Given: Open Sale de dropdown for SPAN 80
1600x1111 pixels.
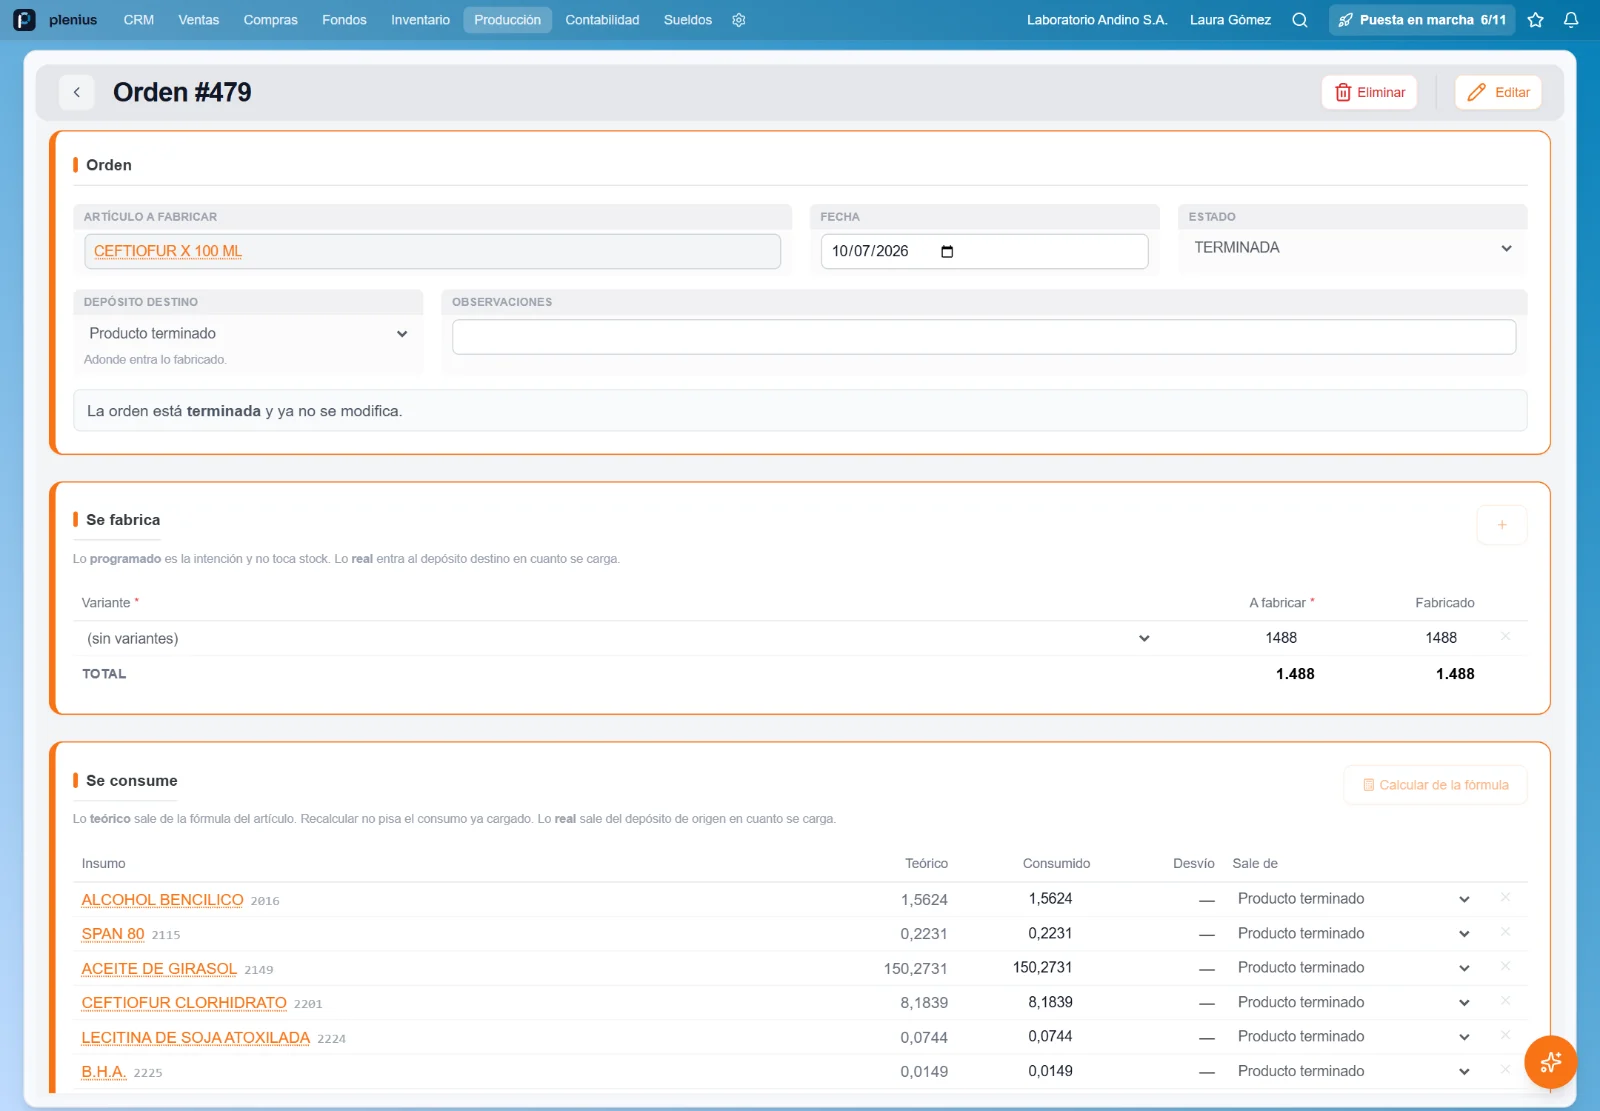Looking at the screenshot, I should tap(1353, 933).
